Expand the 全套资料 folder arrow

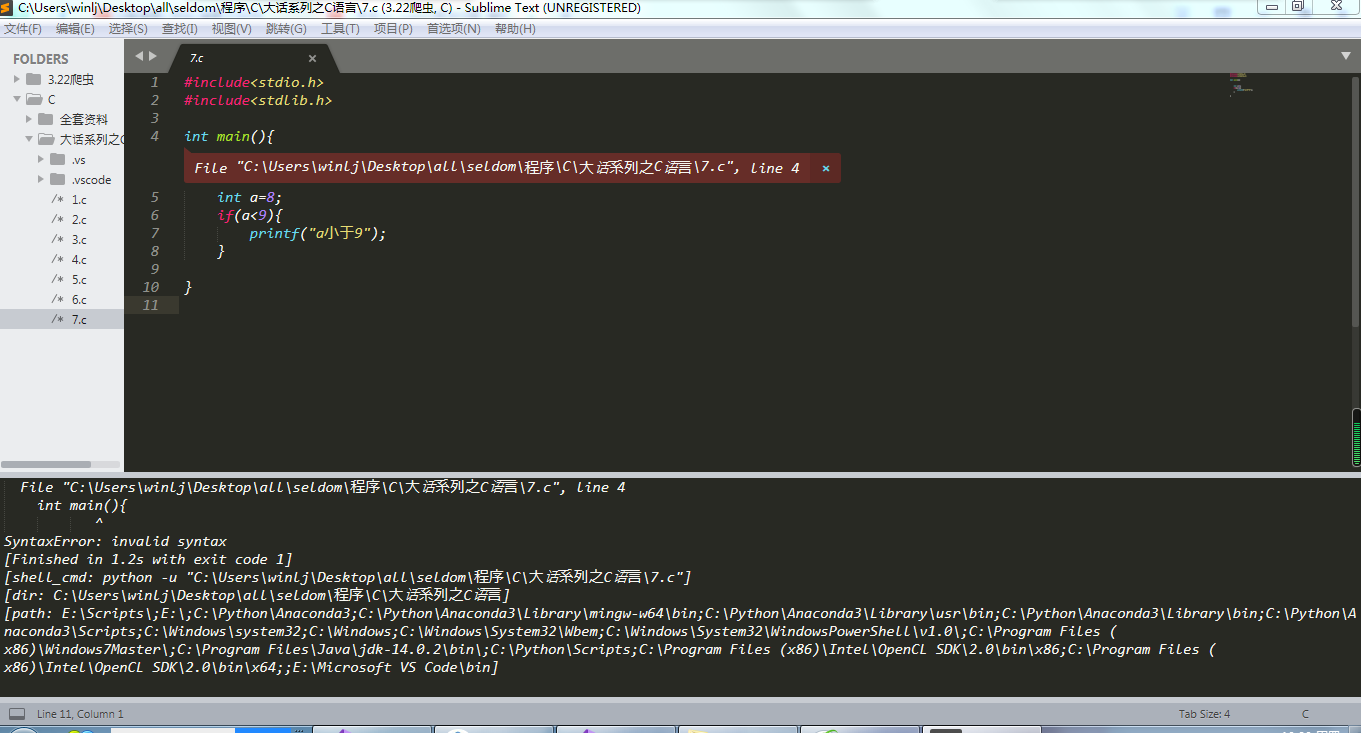[29, 119]
